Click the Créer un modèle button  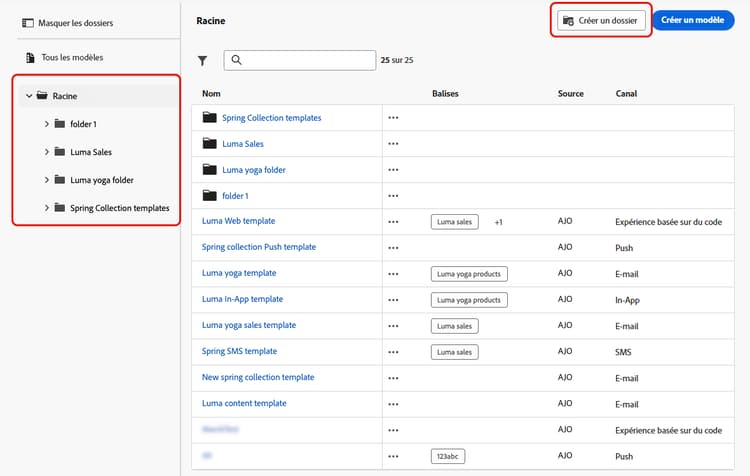(x=692, y=20)
